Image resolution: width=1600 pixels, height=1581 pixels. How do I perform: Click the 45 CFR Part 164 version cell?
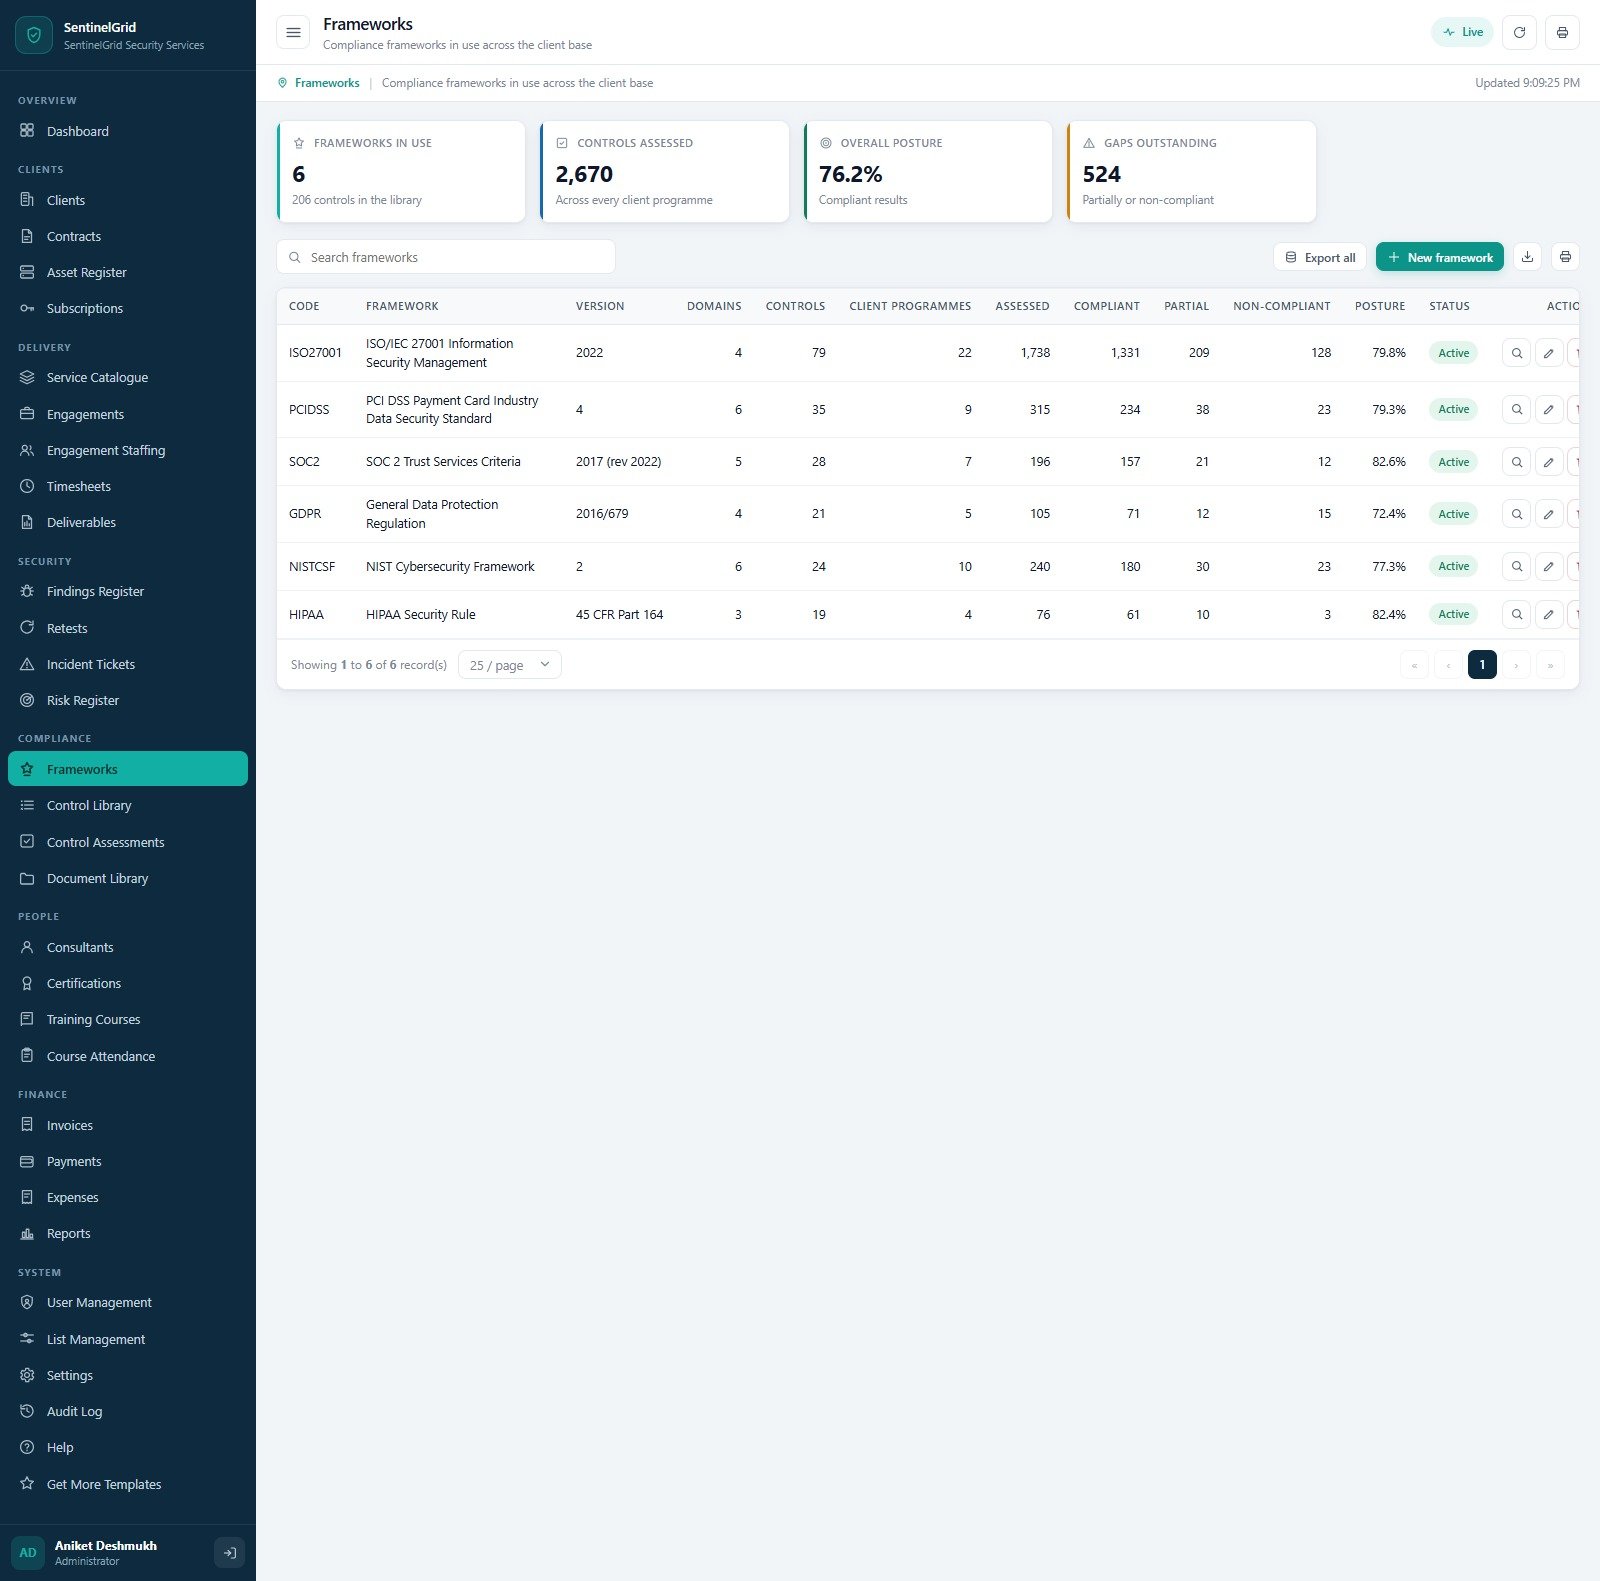point(619,614)
